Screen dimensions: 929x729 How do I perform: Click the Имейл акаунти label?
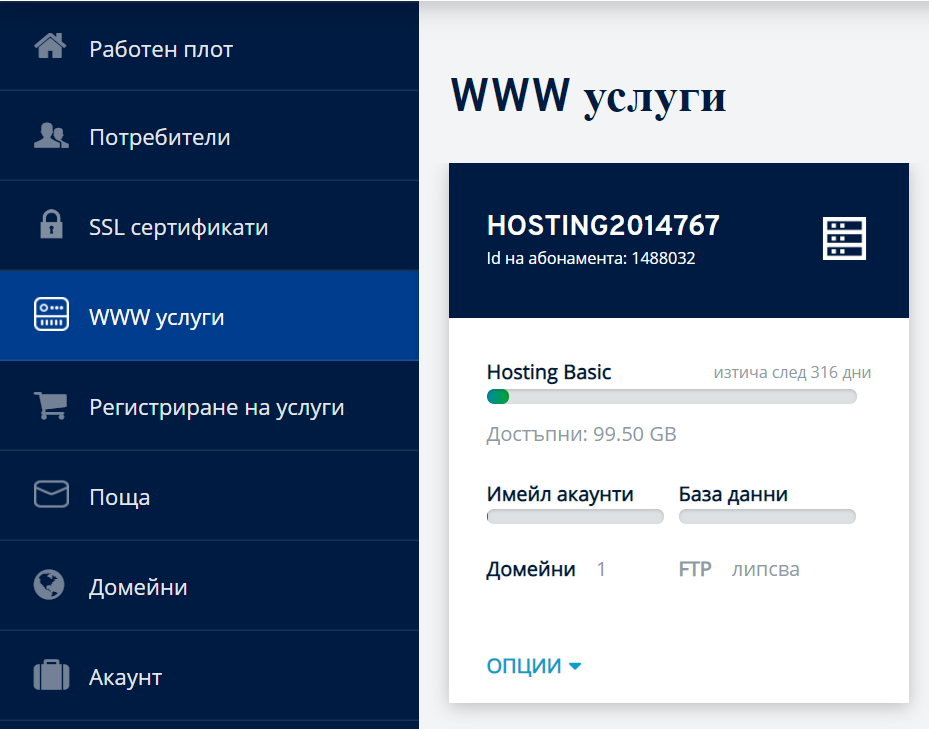tap(560, 494)
